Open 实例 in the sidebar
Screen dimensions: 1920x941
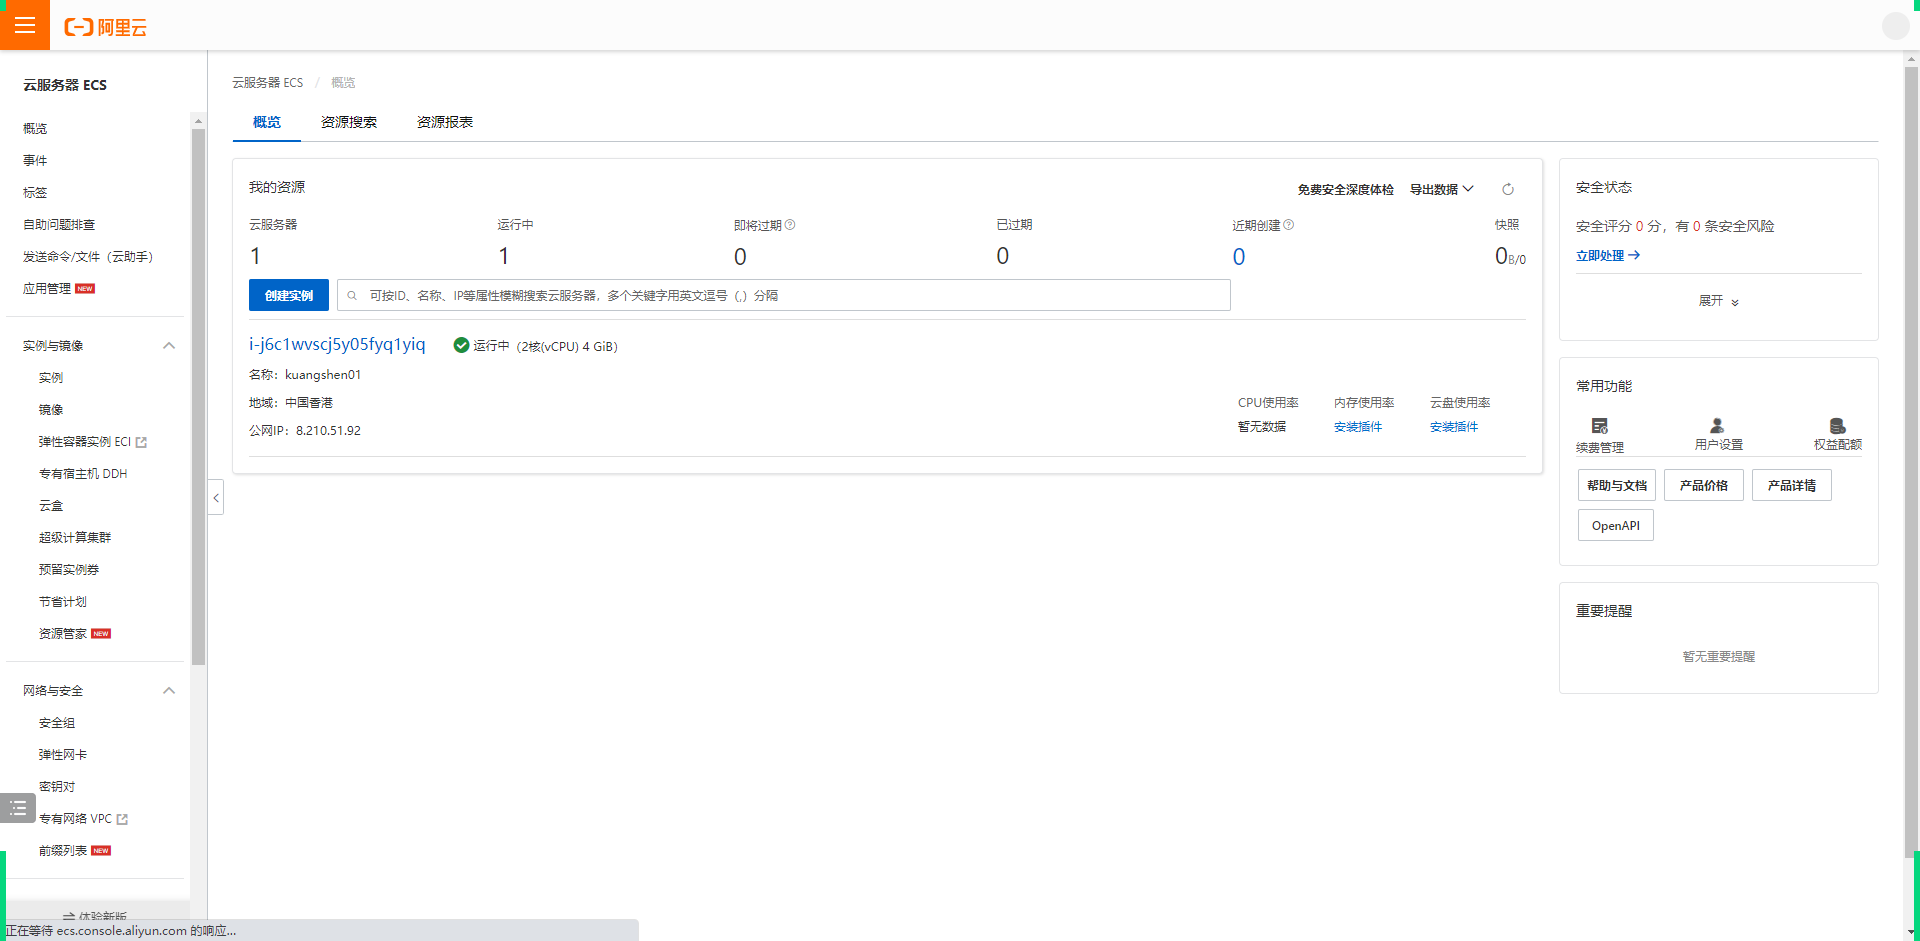pyautogui.click(x=51, y=377)
